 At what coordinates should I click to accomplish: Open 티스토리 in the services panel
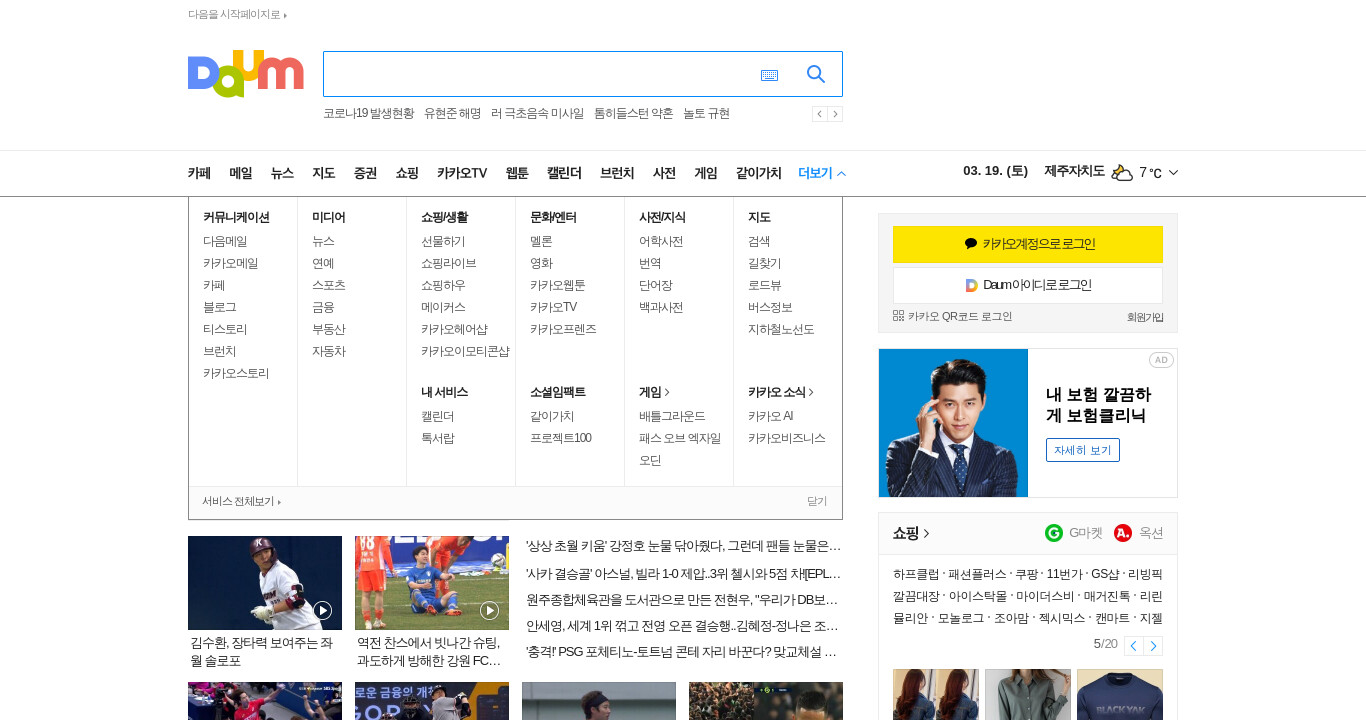225,329
